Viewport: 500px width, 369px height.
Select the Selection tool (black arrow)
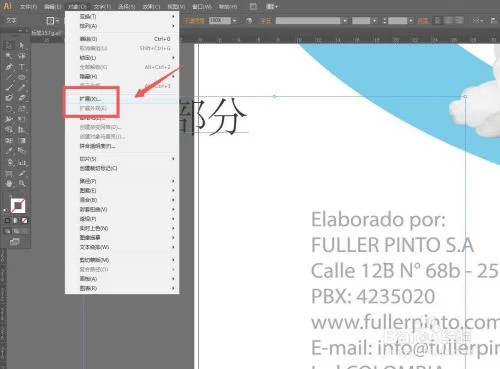(x=9, y=45)
